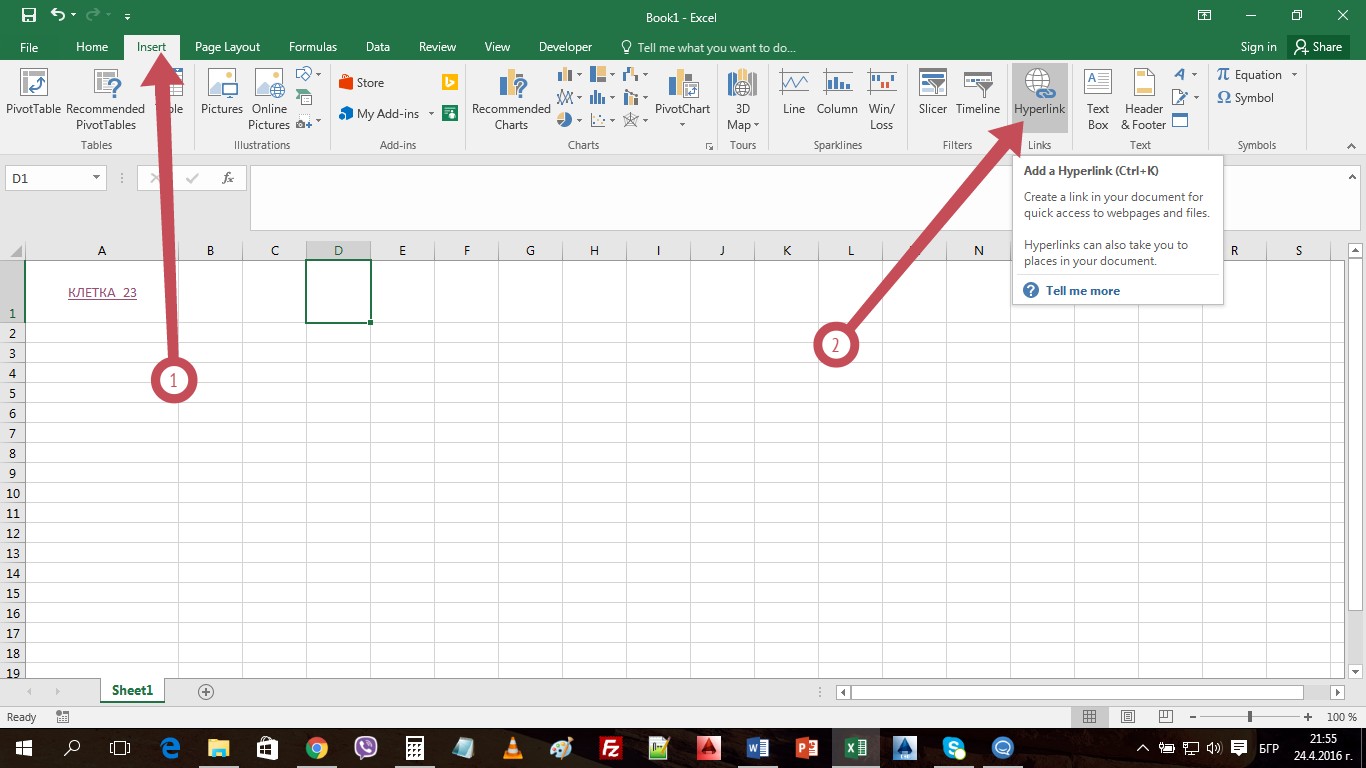Zoom out with the minus button
The height and width of the screenshot is (768, 1366).
point(1191,717)
